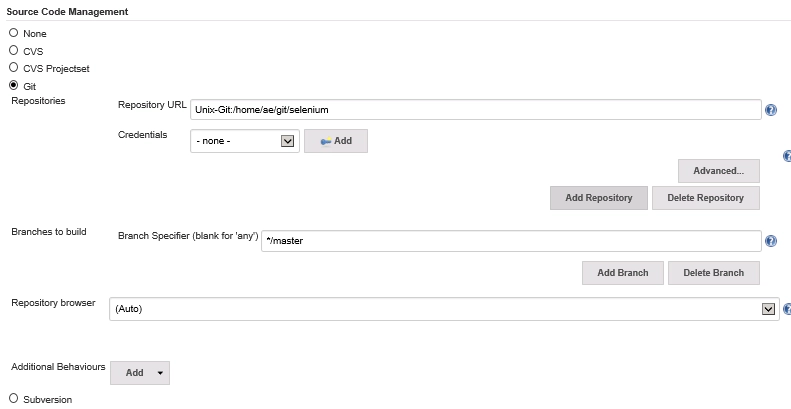
Task: Choose CVS Projectset radio option
Action: coord(14,68)
